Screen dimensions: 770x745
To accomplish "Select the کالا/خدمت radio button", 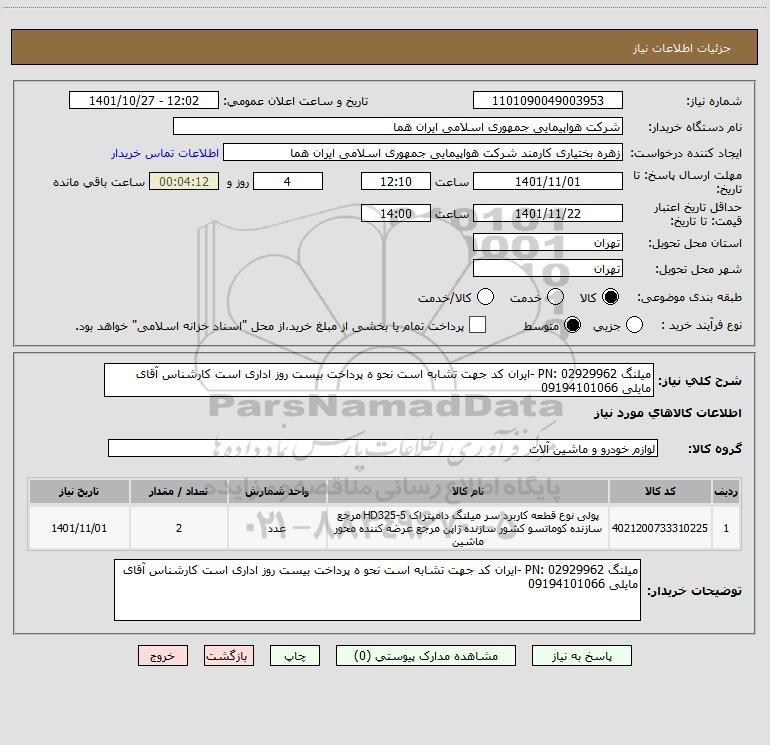I will (486, 297).
